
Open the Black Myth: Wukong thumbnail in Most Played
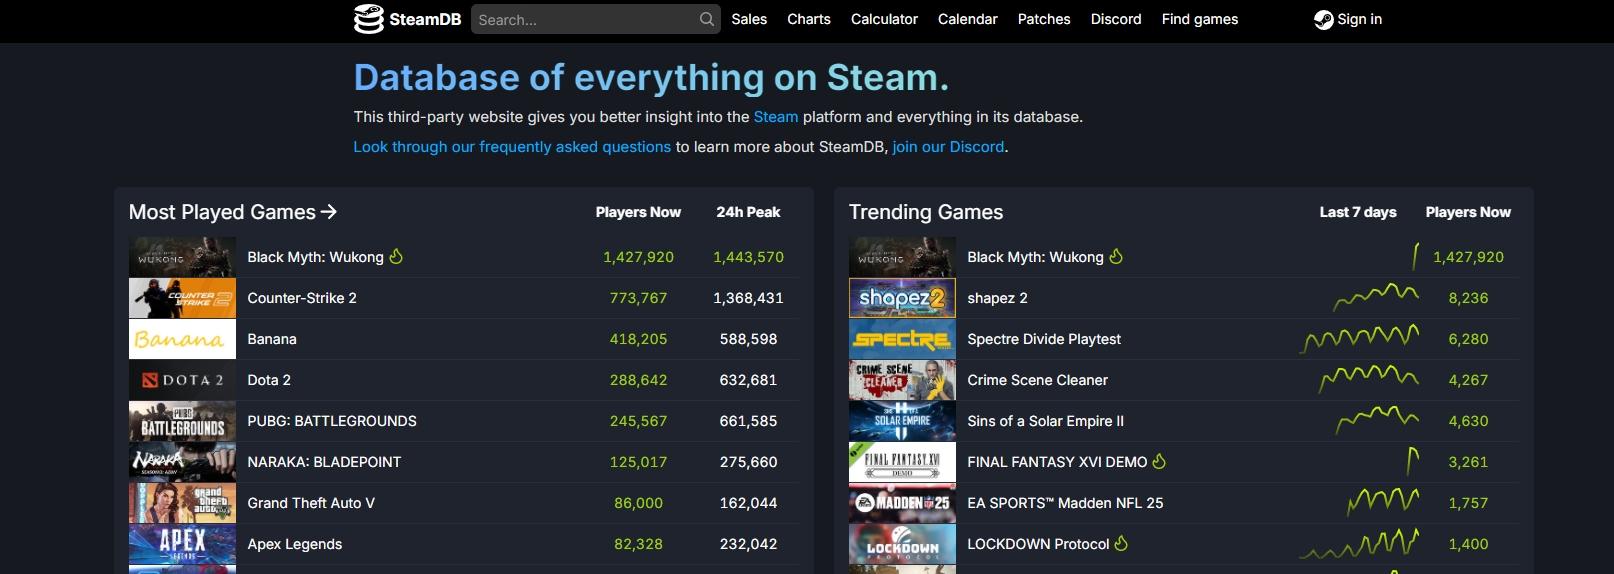[182, 257]
